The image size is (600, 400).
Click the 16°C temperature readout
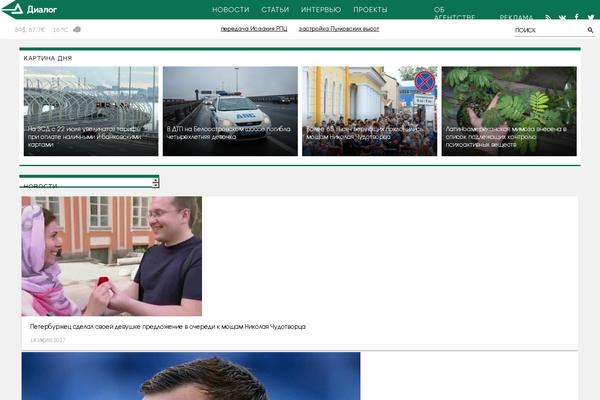pyautogui.click(x=60, y=30)
